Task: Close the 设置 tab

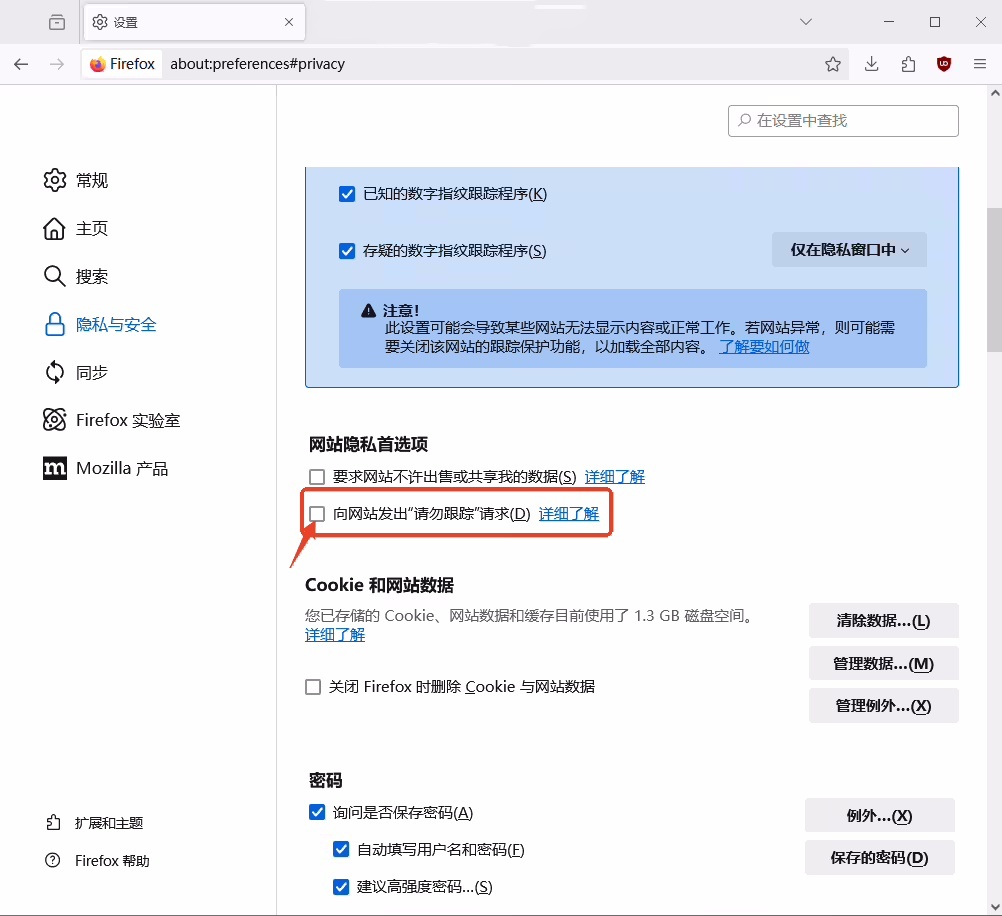Action: 289,22
